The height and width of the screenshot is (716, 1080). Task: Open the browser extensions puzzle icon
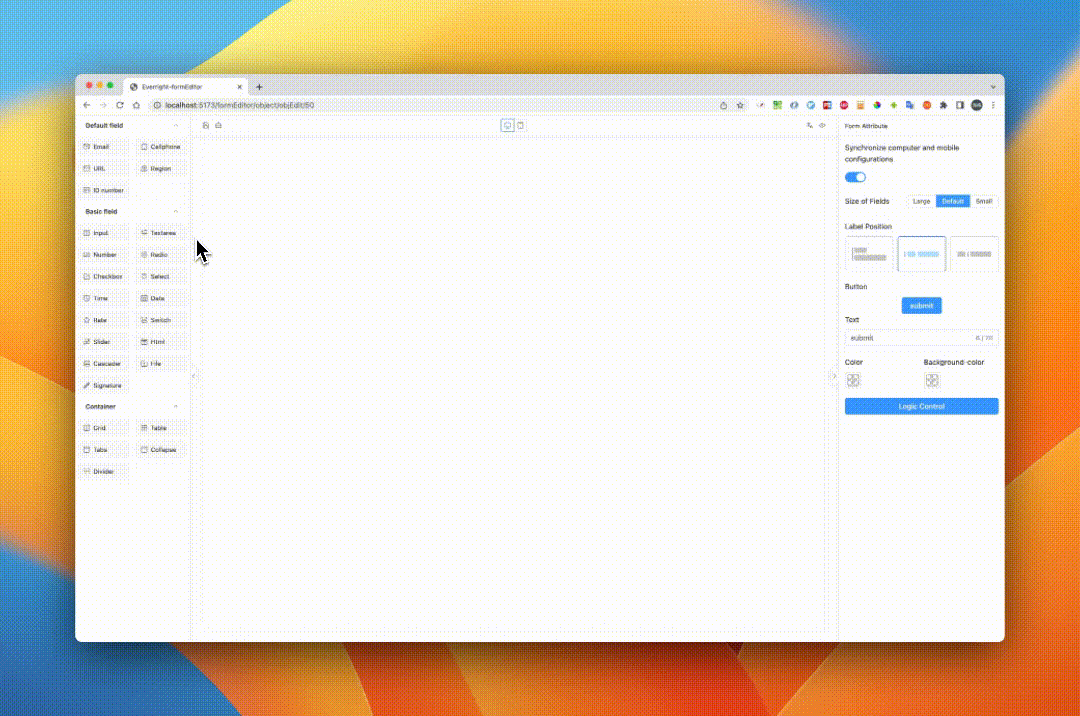944,105
